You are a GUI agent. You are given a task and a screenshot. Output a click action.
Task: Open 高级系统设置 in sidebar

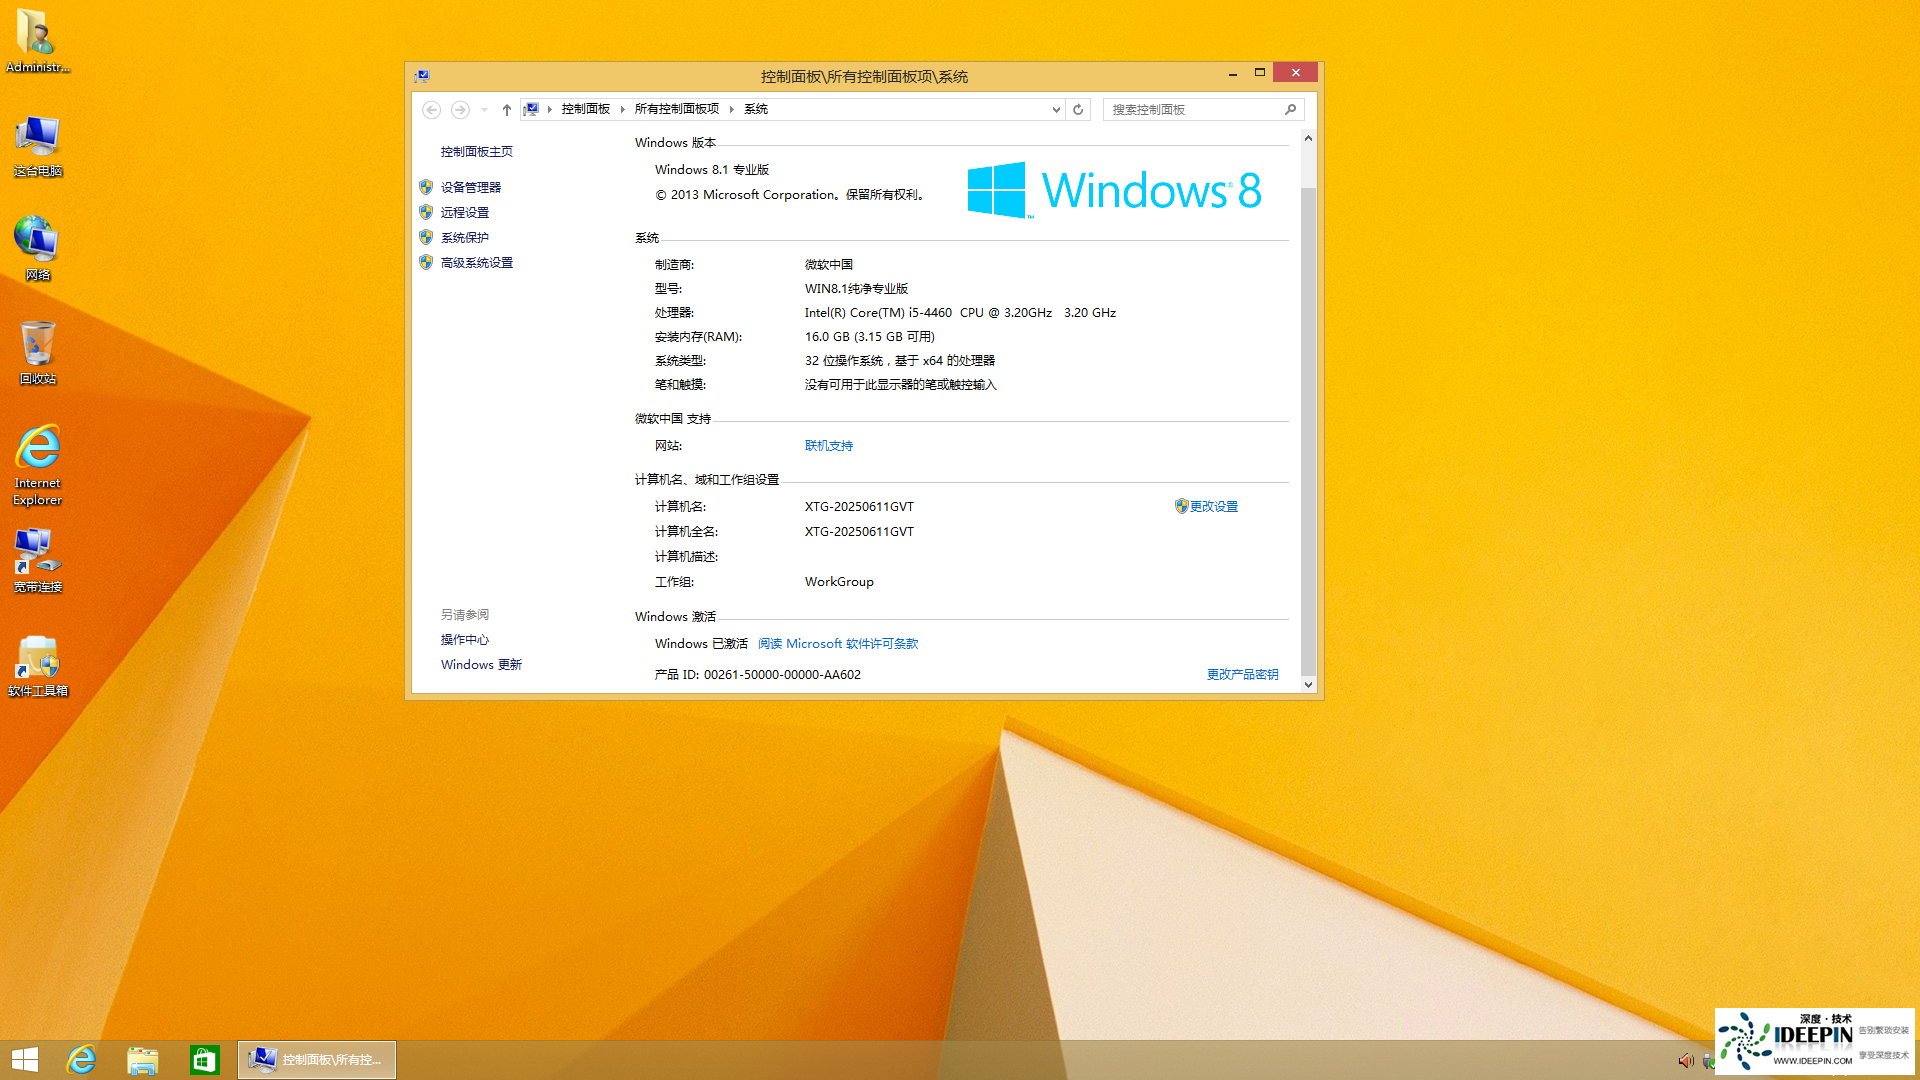point(477,263)
